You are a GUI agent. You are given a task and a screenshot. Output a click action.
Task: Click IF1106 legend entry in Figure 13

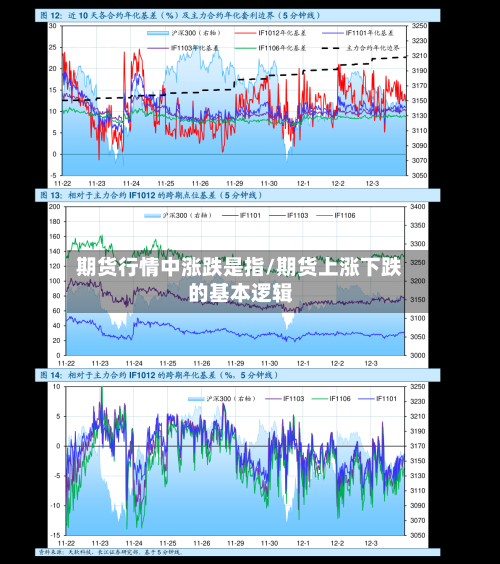[336, 215]
